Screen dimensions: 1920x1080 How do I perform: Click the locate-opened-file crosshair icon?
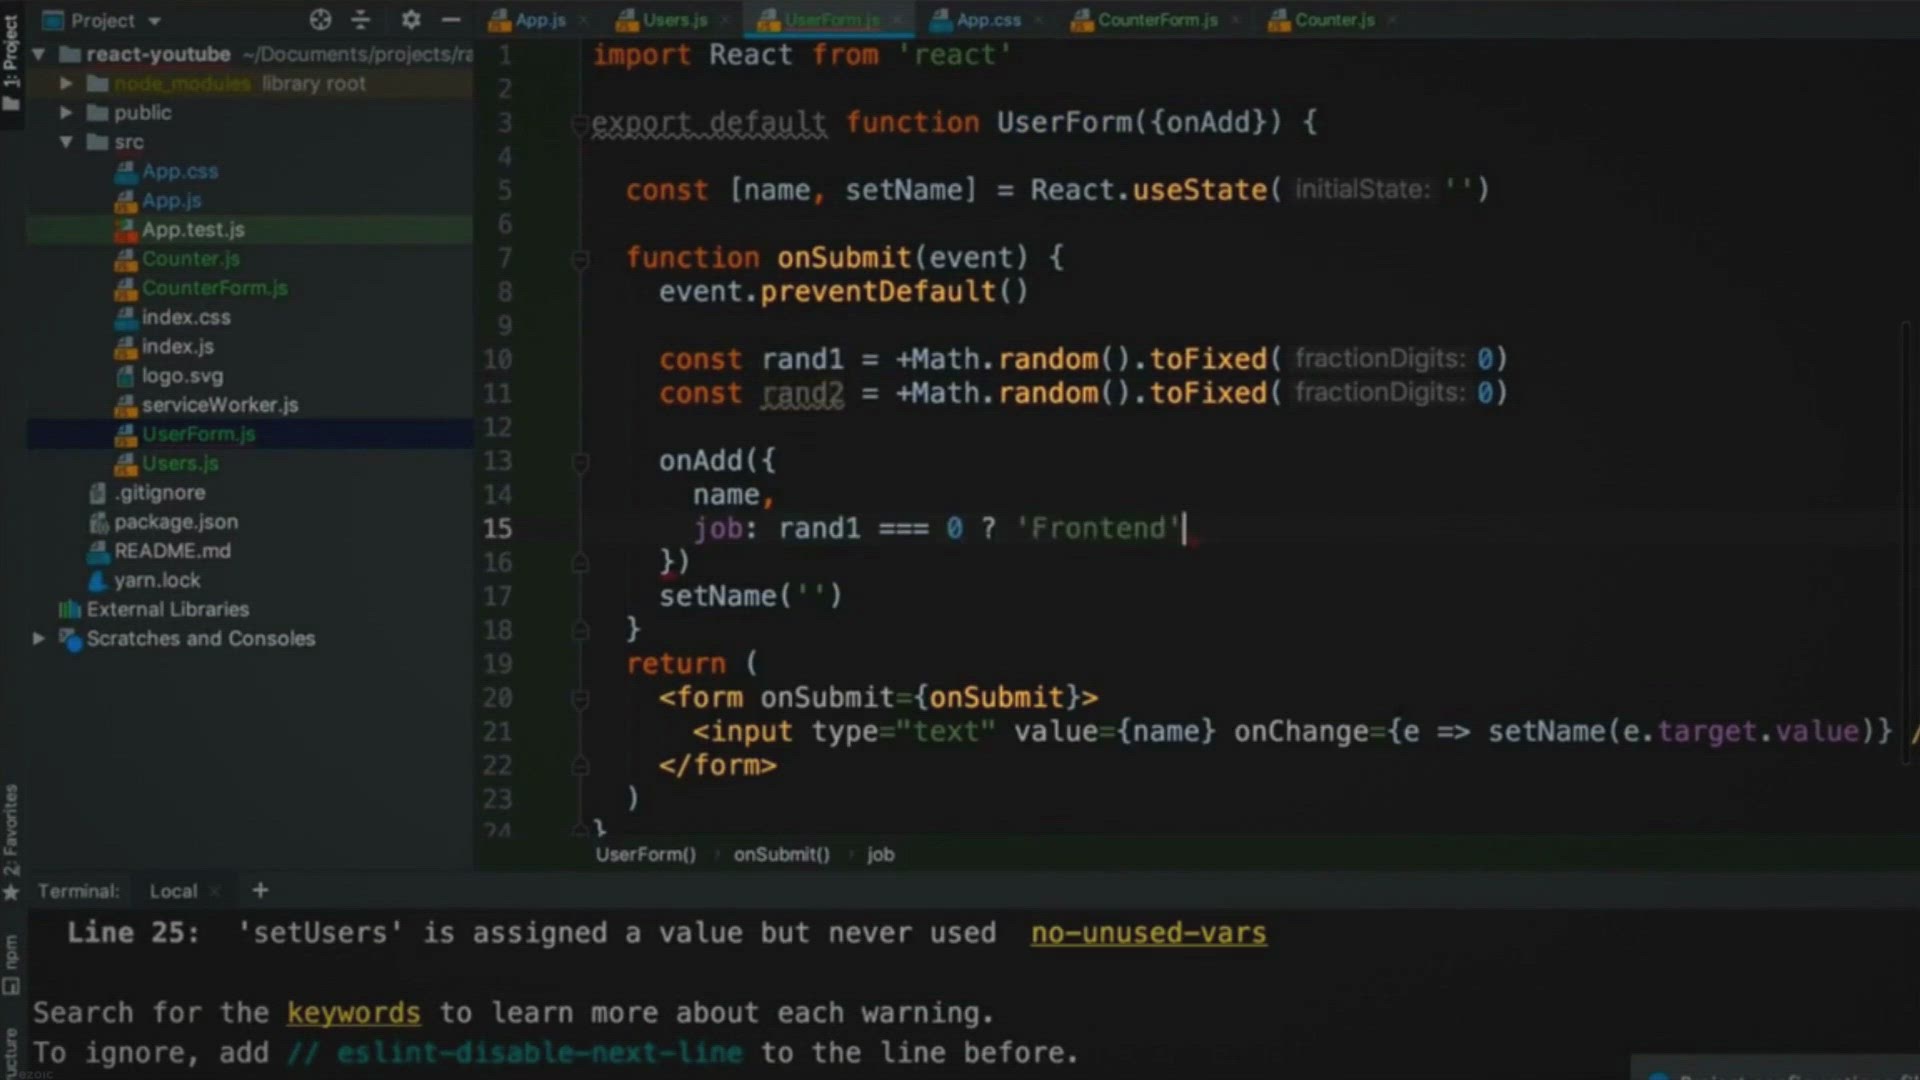tap(320, 20)
